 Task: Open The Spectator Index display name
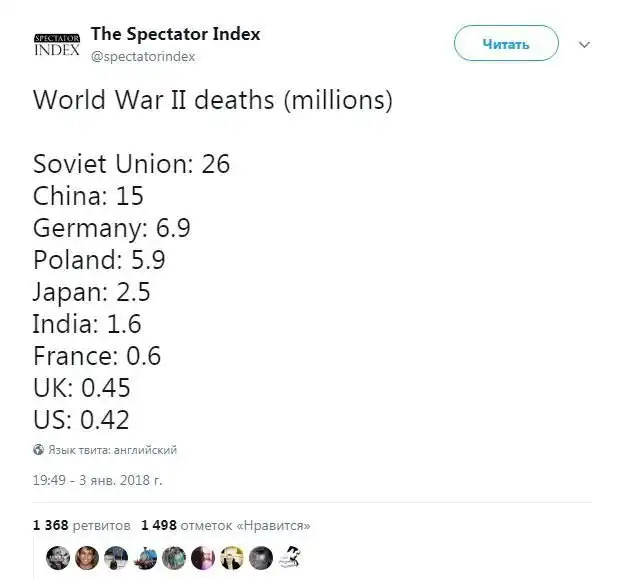click(x=175, y=34)
